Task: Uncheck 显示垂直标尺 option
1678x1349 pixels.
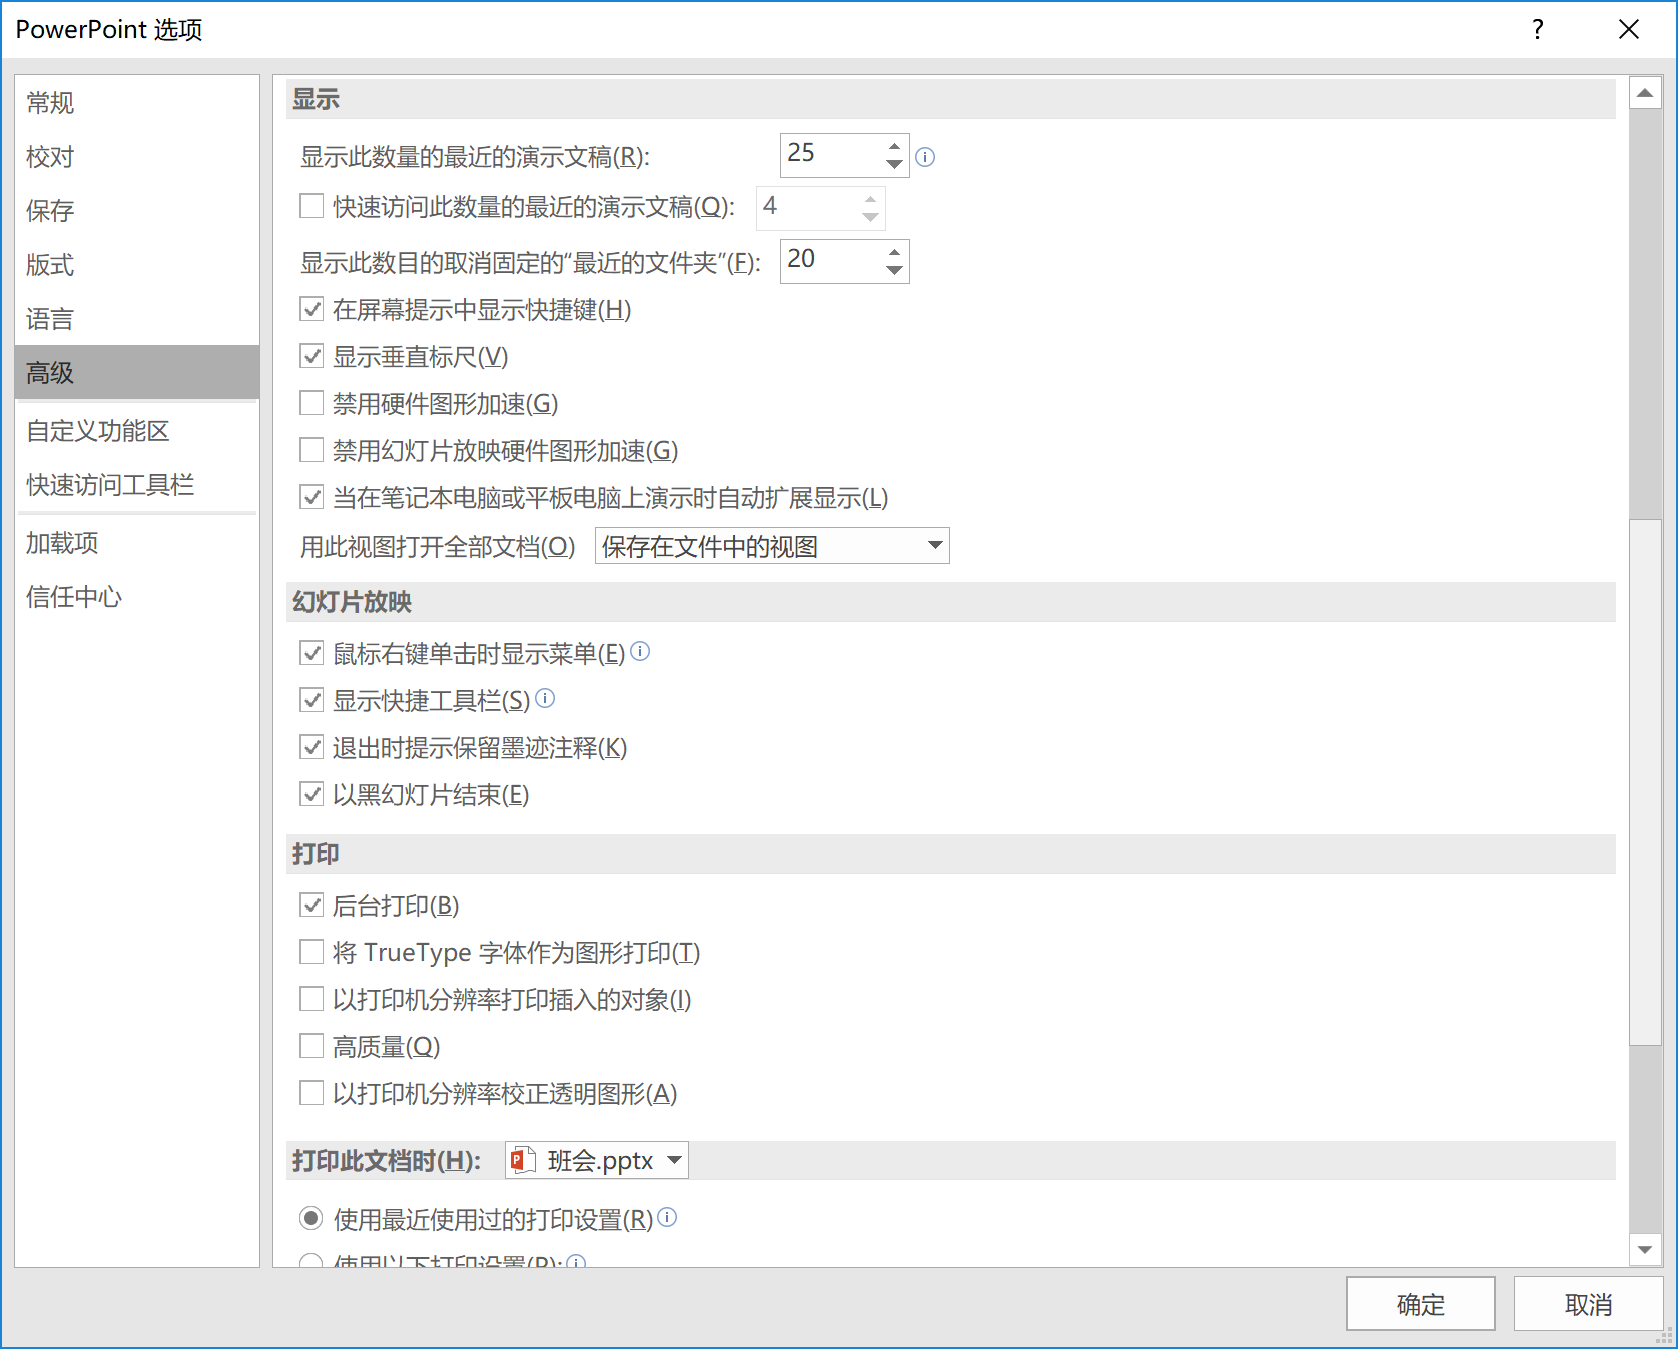Action: coord(312,356)
